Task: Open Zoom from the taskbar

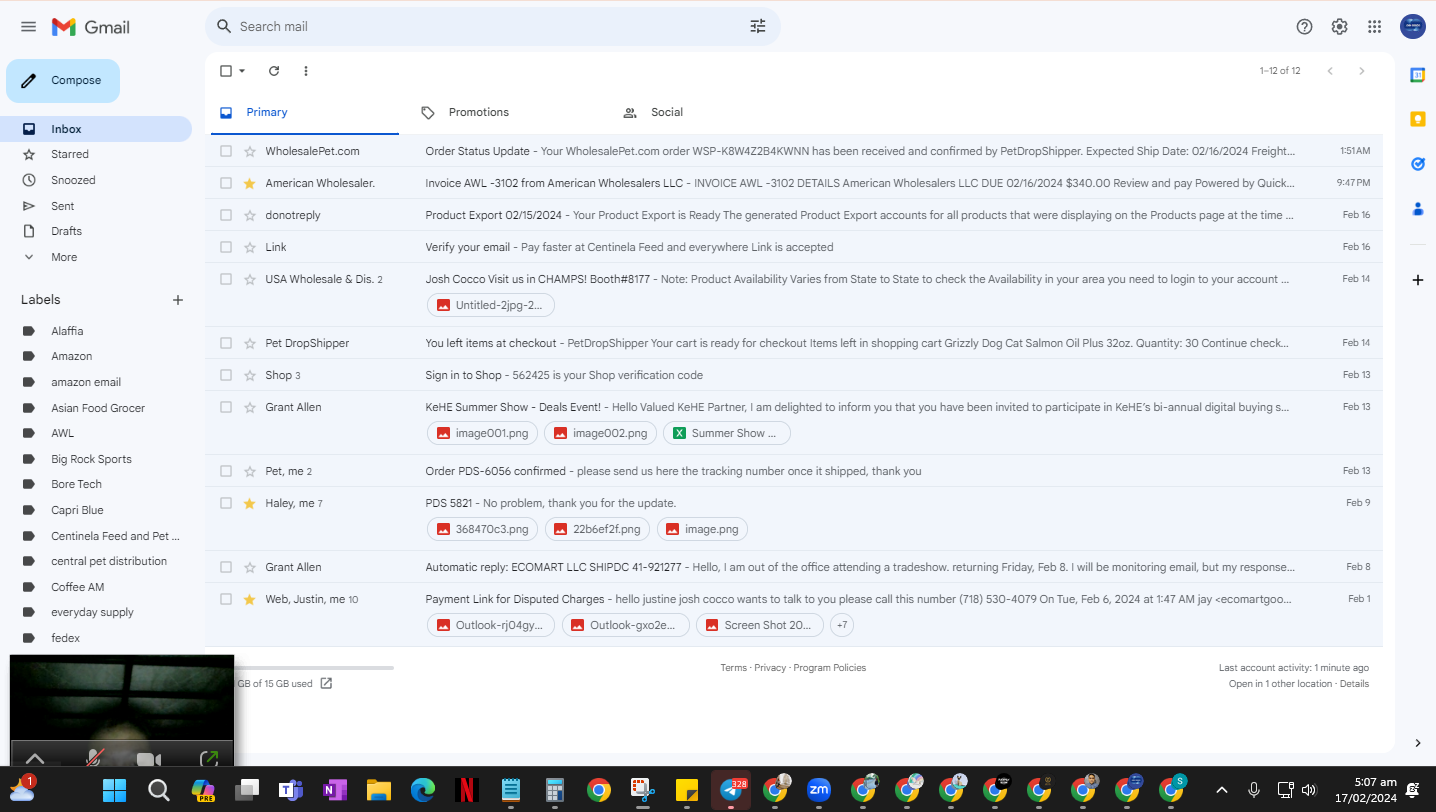Action: pyautogui.click(x=819, y=790)
